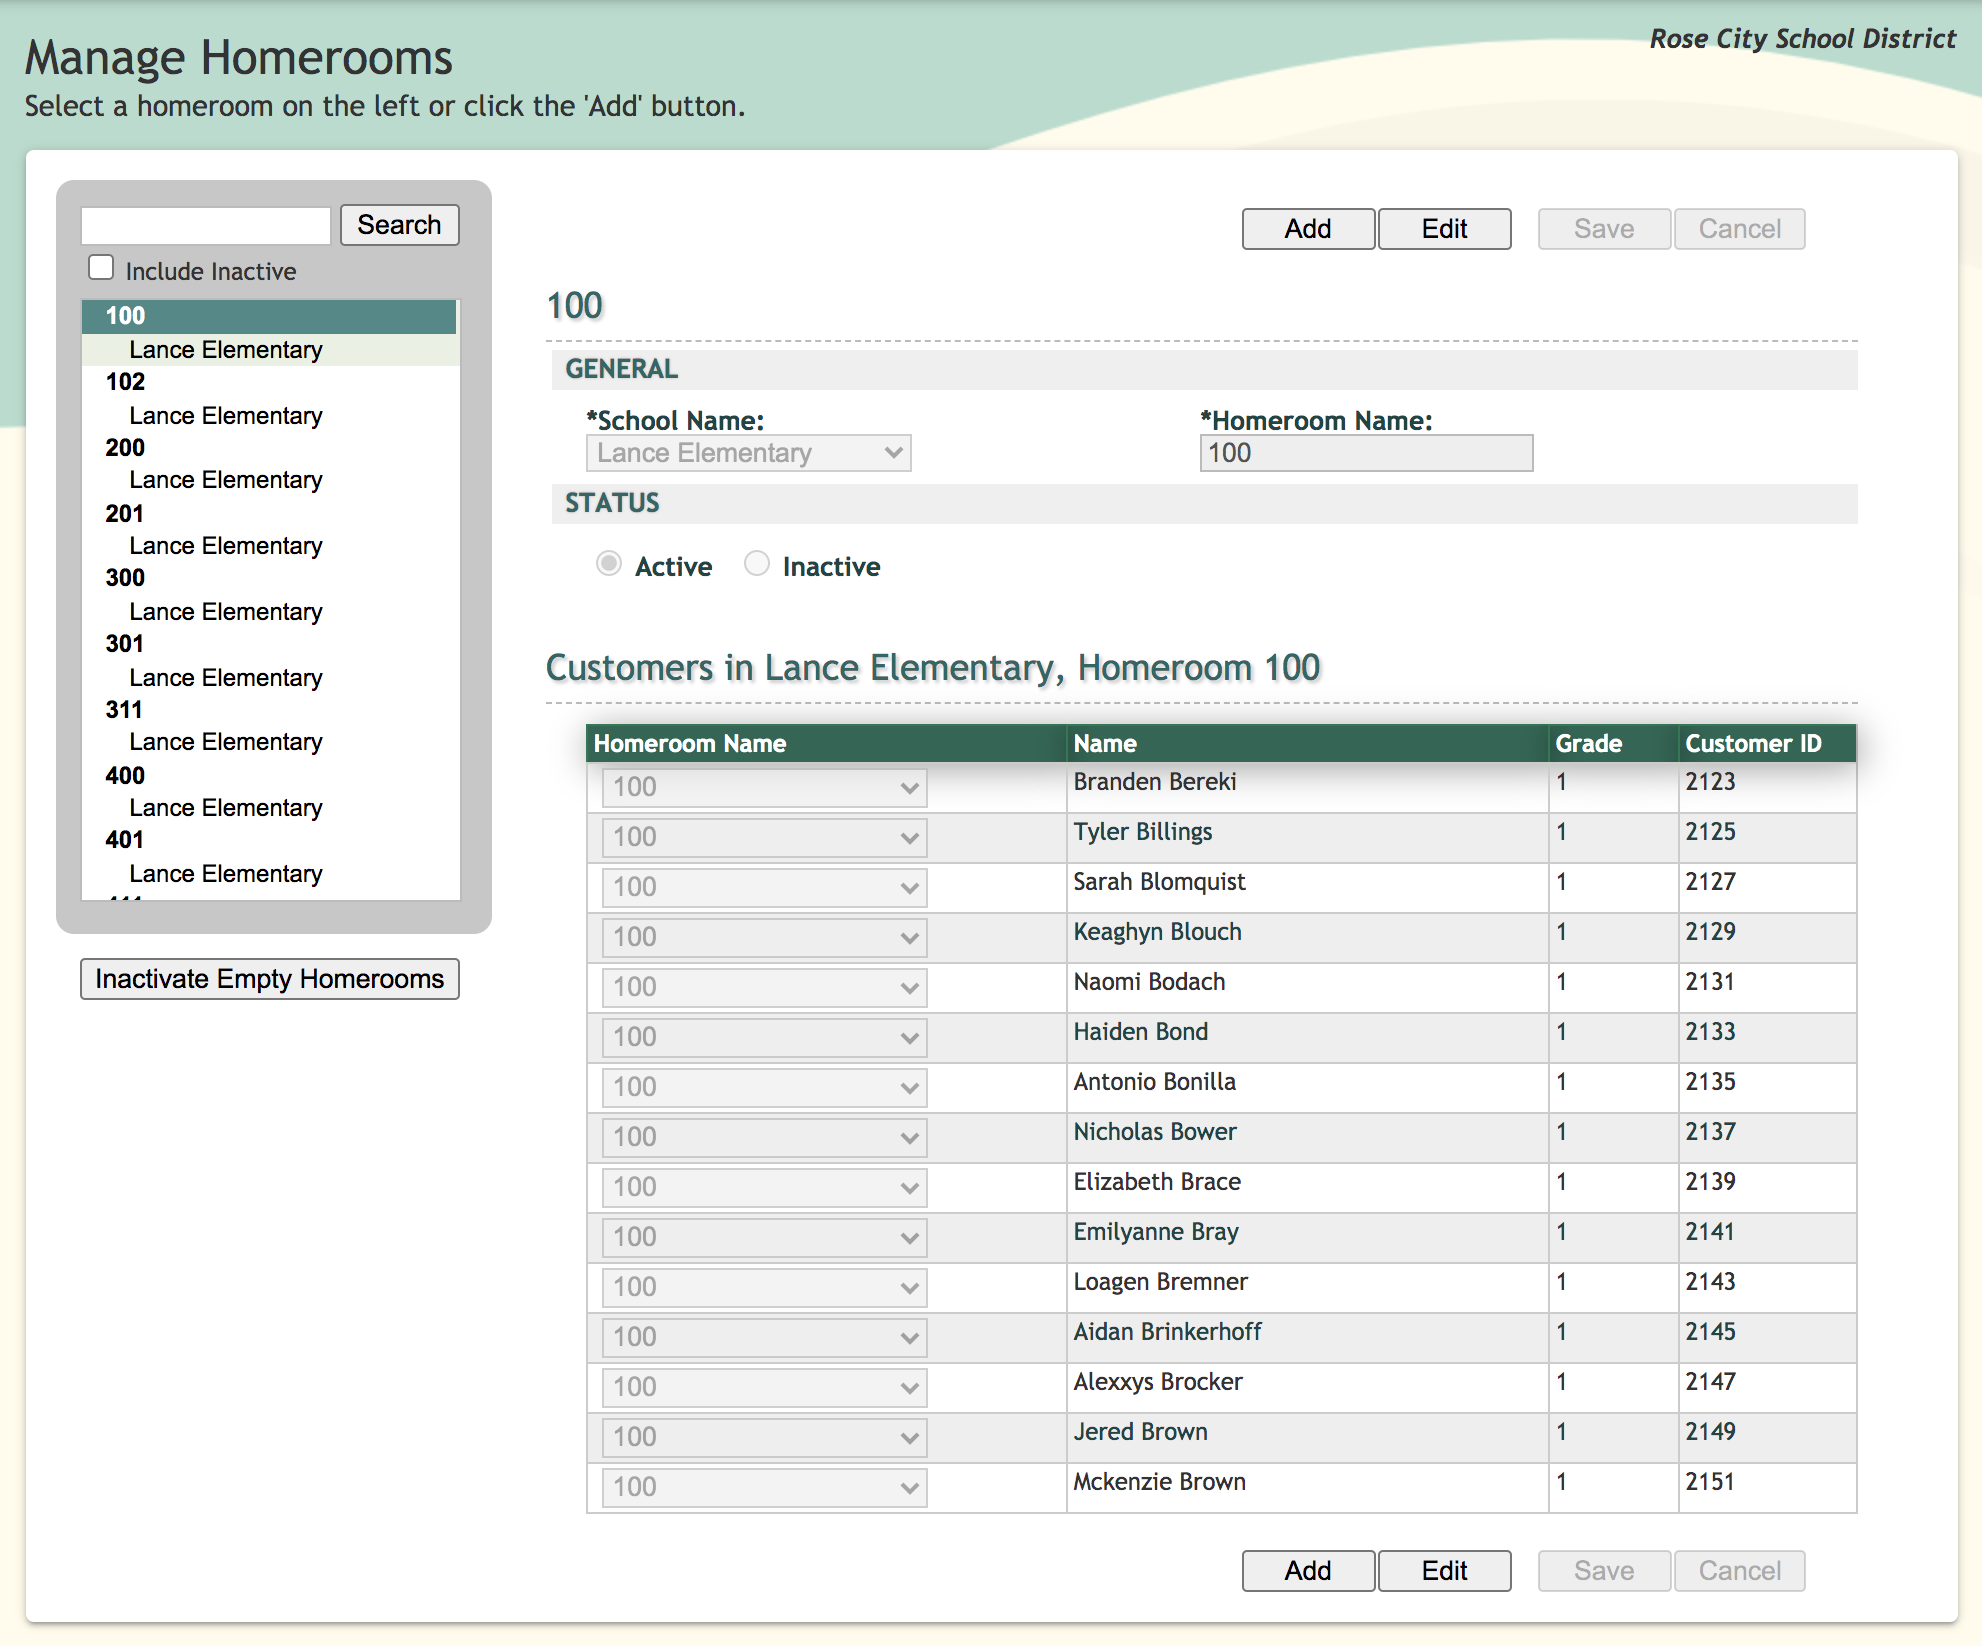
Task: Click Inactivate Empty Homerooms button
Action: [x=270, y=979]
